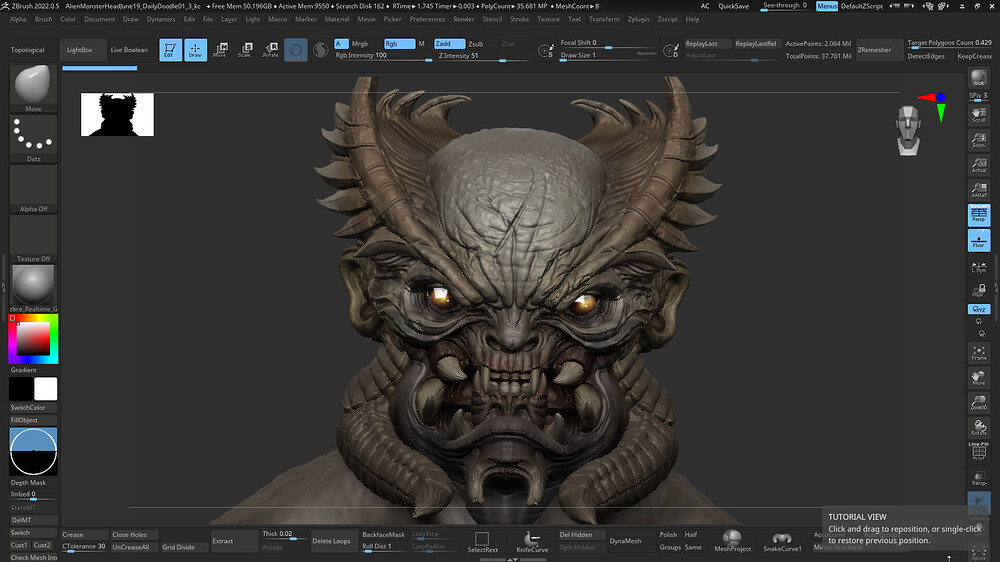The height and width of the screenshot is (562, 1000).
Task: Select the Edit mode icon
Action: (170, 50)
